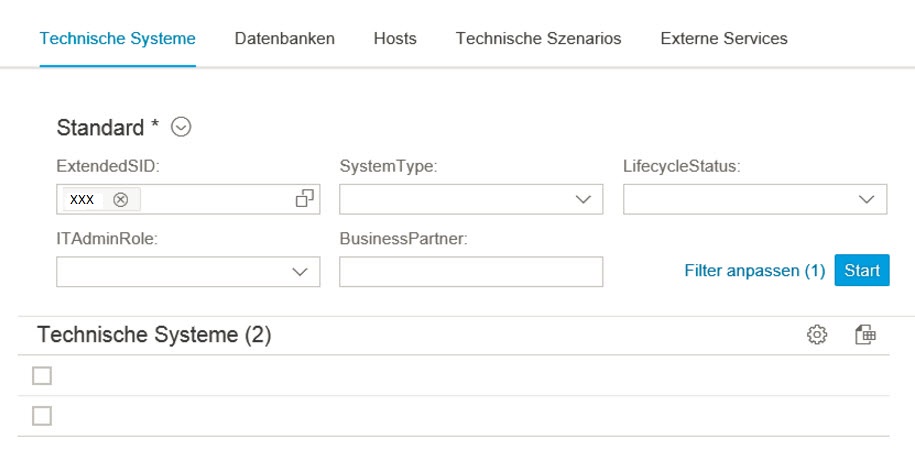Image resolution: width=915 pixels, height=458 pixels.
Task: Open the Externe Services tab
Action: 724,39
